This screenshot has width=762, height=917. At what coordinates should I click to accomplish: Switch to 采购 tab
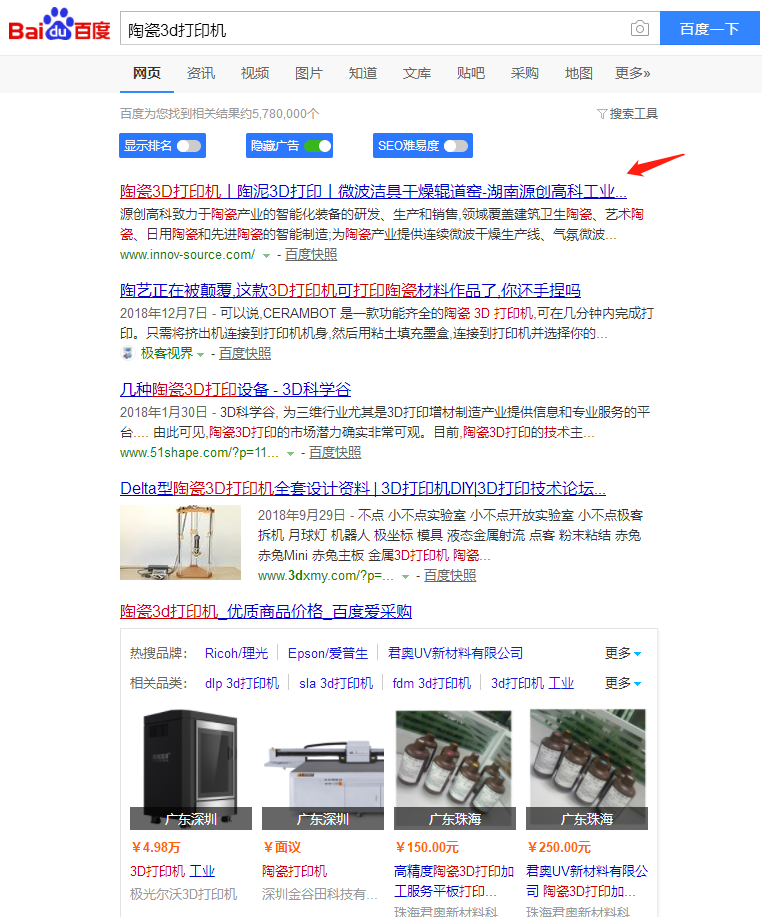(x=525, y=73)
